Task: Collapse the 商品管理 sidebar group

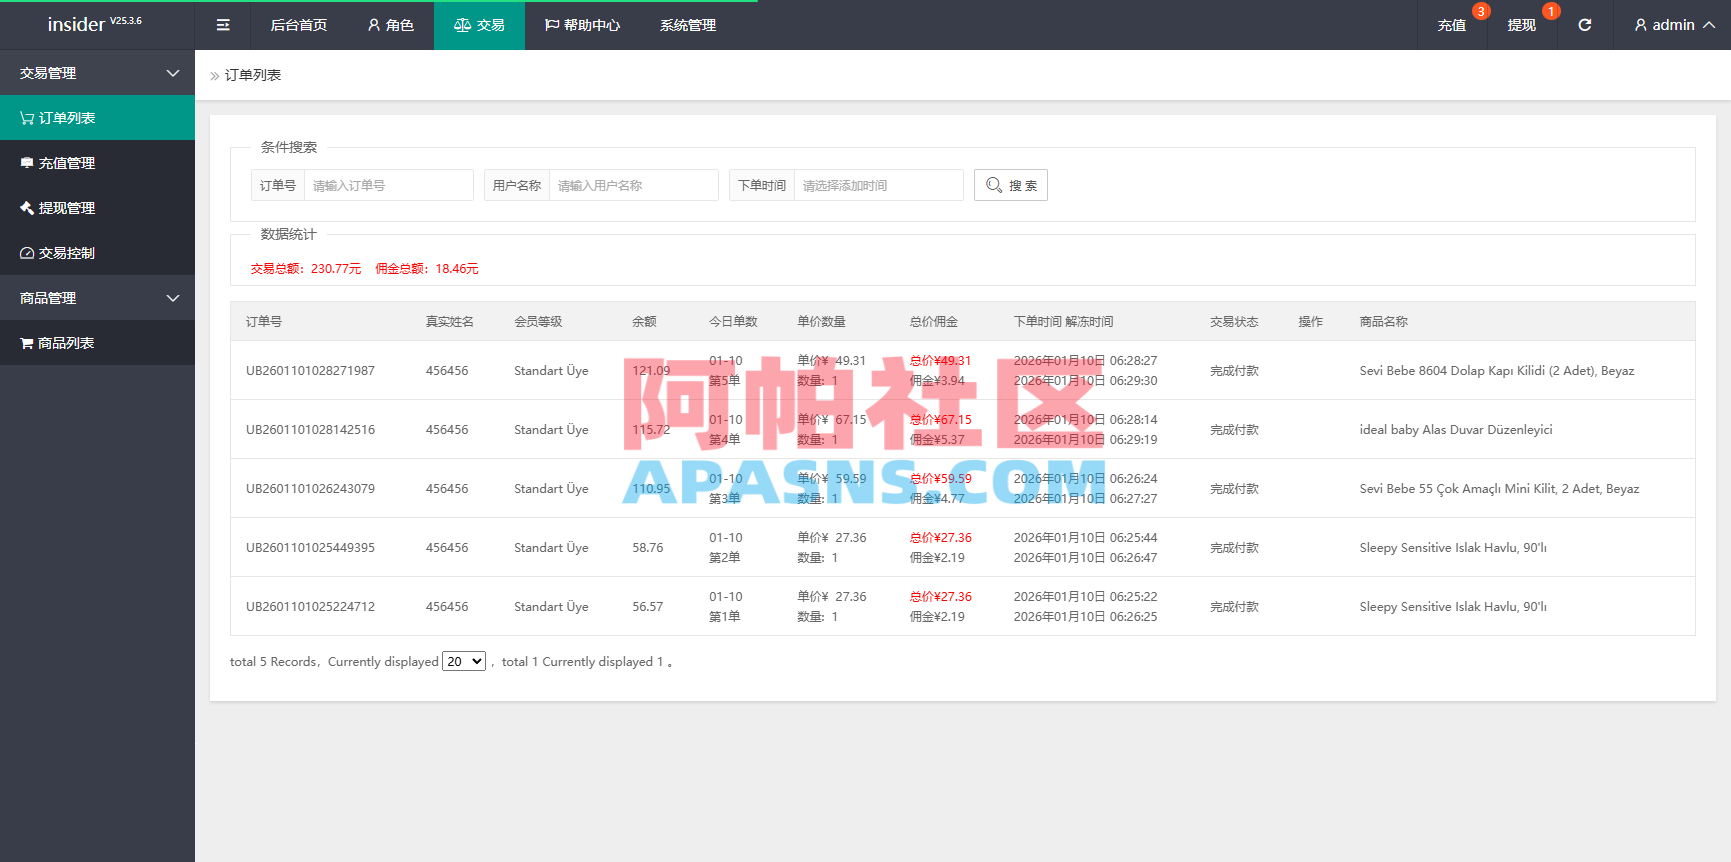Action: [x=97, y=298]
